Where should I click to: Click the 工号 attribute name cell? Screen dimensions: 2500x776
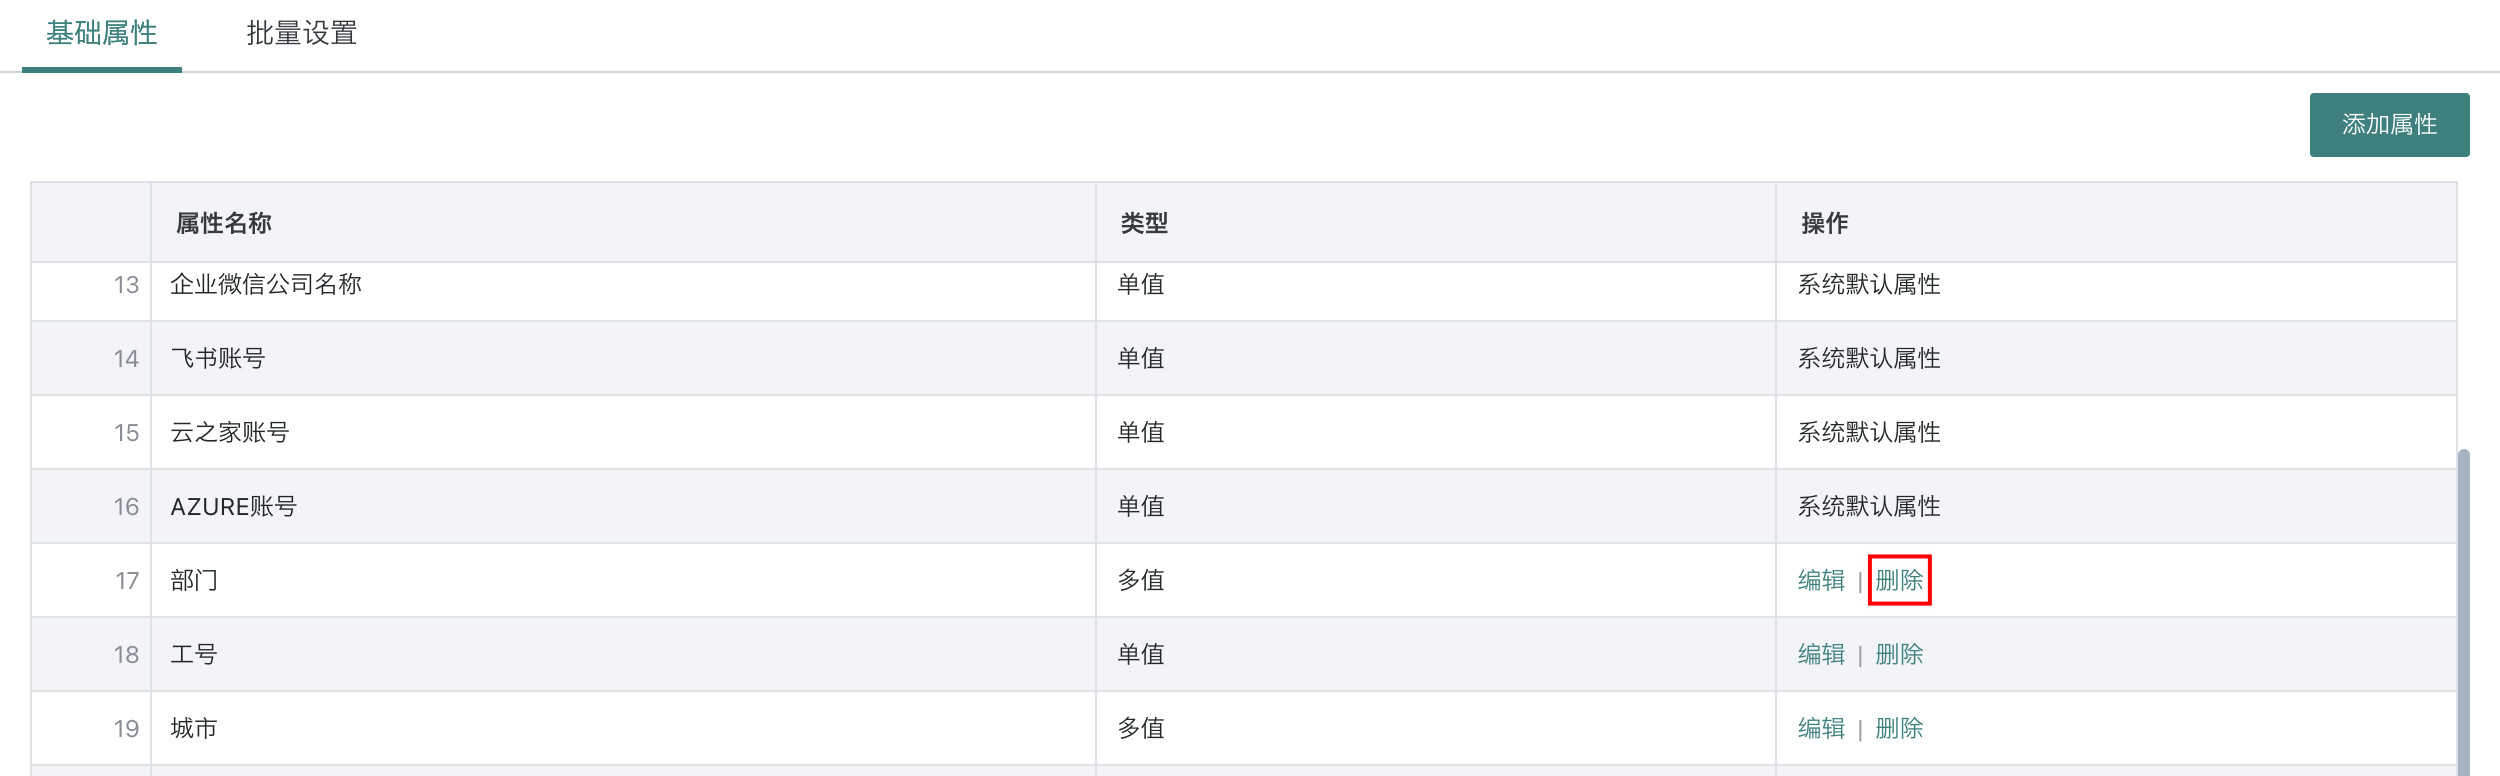pyautogui.click(x=194, y=655)
